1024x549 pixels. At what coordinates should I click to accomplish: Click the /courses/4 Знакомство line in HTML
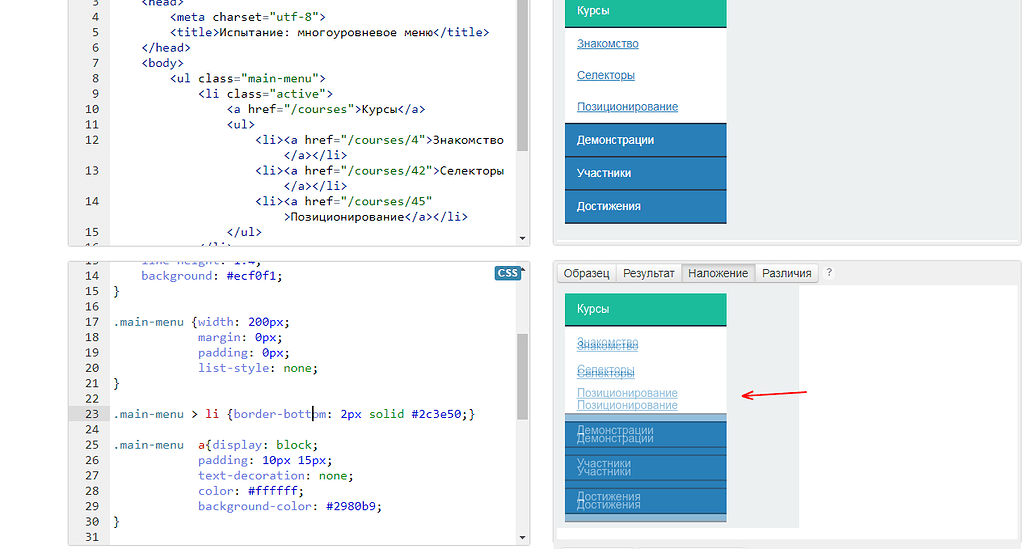(x=379, y=140)
